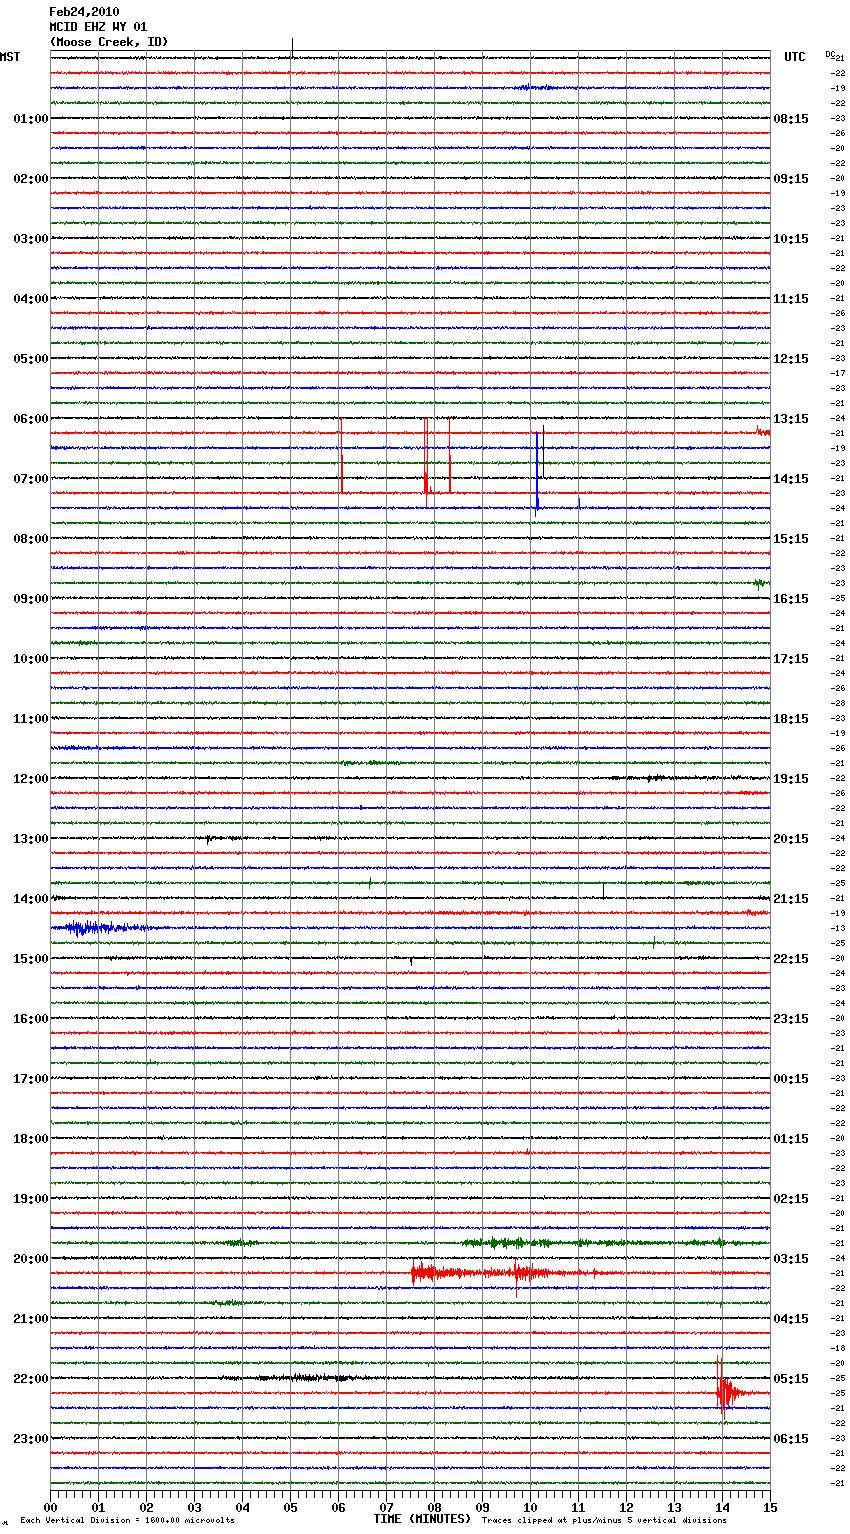Select the 12:00 MST hour label

point(31,779)
